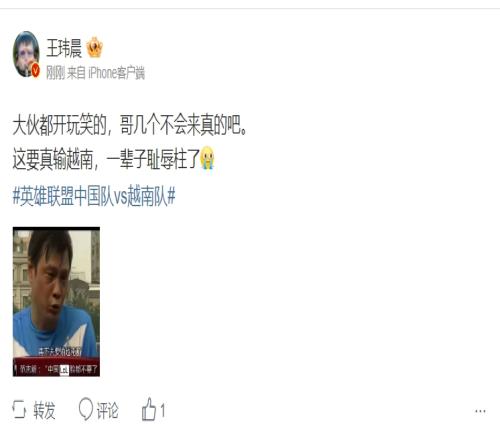Like the post with thumbs-up icon
Image resolution: width=500 pixels, height=440 pixels.
click(x=149, y=409)
